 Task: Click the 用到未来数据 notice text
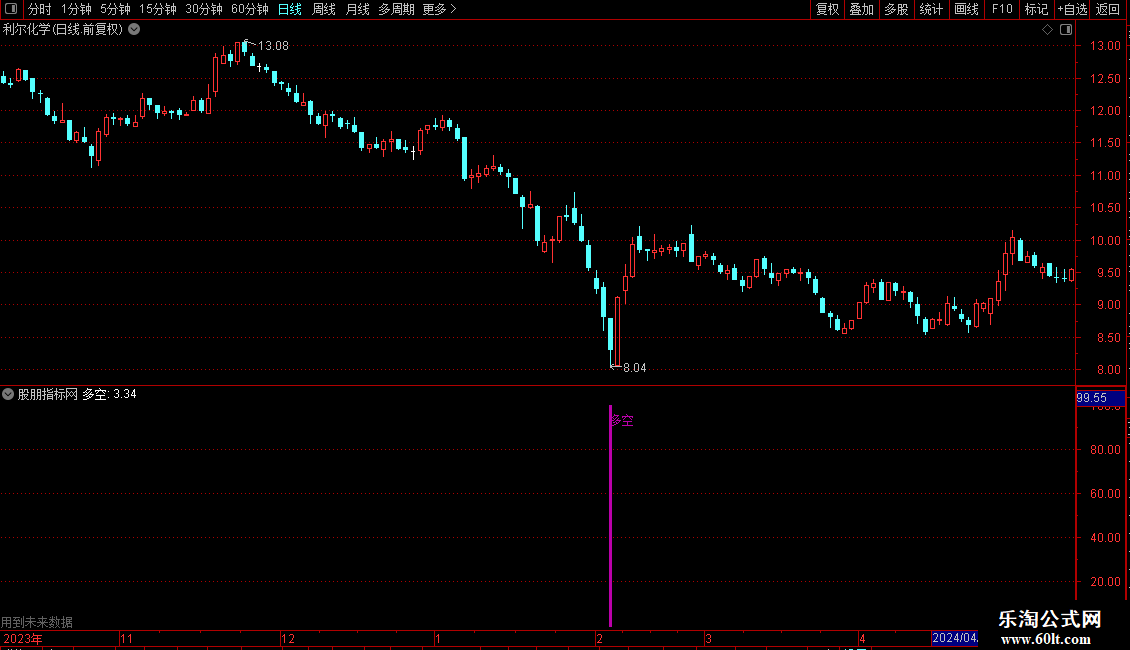[37, 622]
